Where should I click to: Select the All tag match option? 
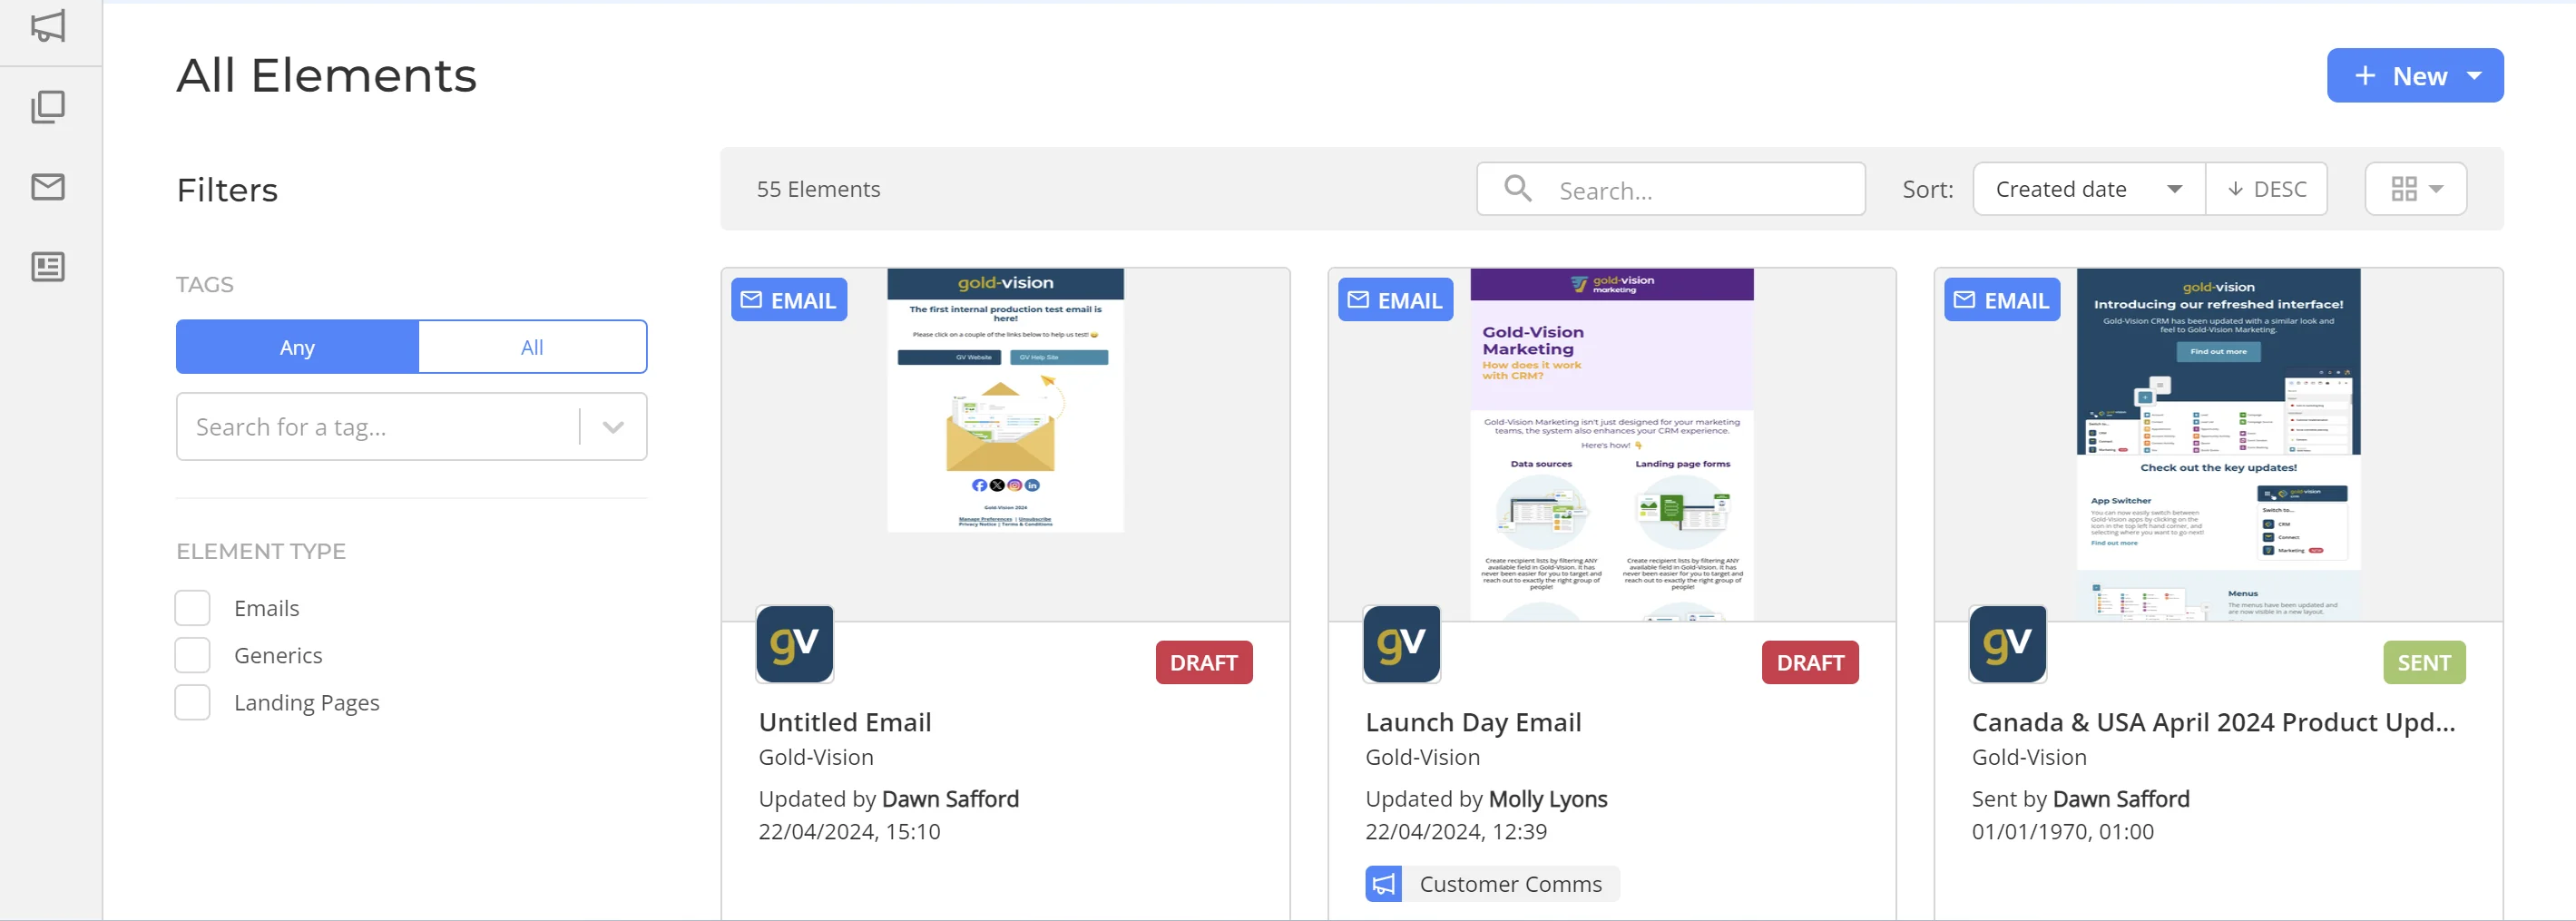point(532,347)
